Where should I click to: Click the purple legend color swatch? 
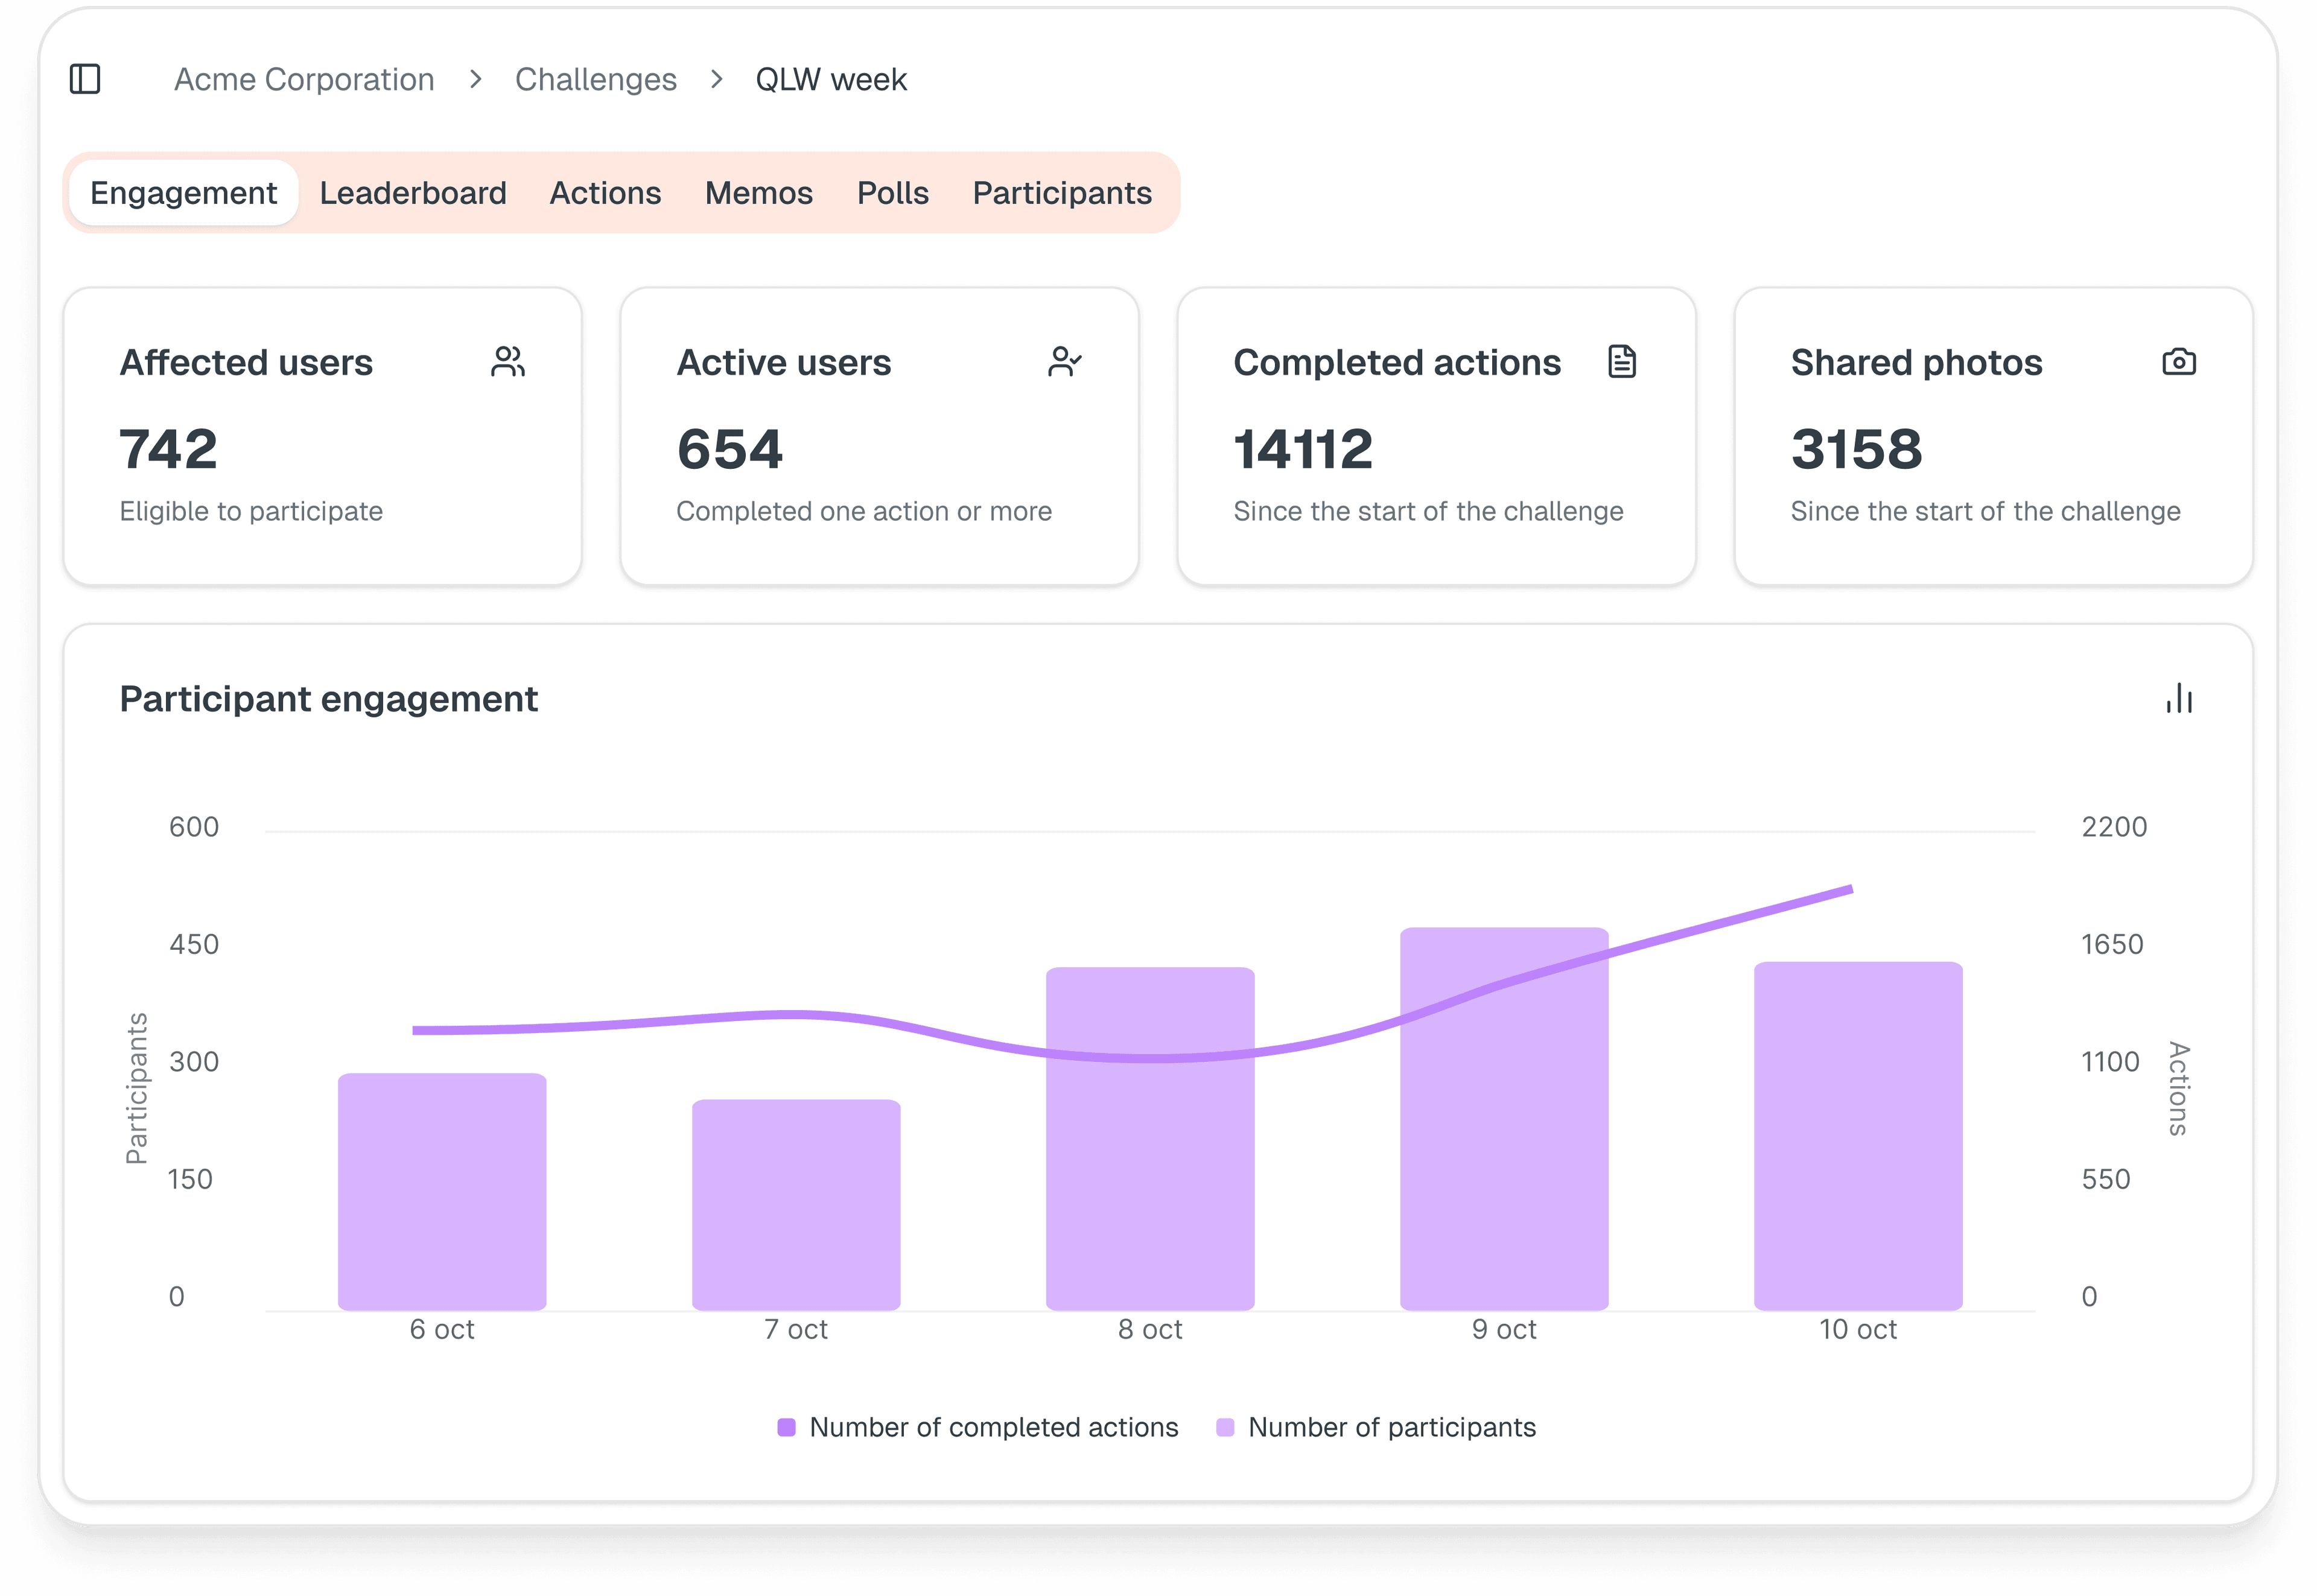click(x=787, y=1427)
